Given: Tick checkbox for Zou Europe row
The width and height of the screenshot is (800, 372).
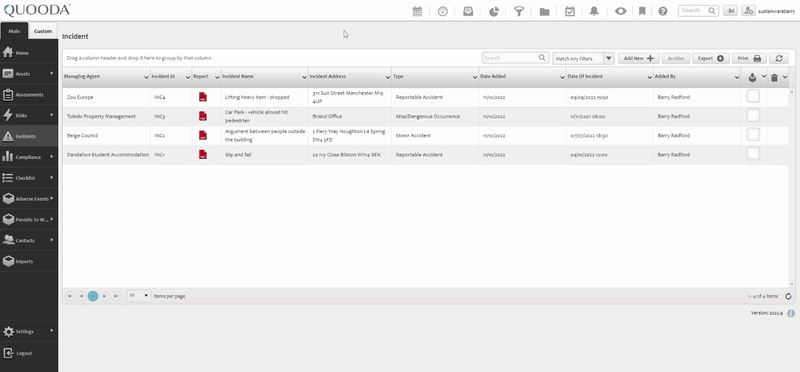Looking at the screenshot, I should coord(753,96).
